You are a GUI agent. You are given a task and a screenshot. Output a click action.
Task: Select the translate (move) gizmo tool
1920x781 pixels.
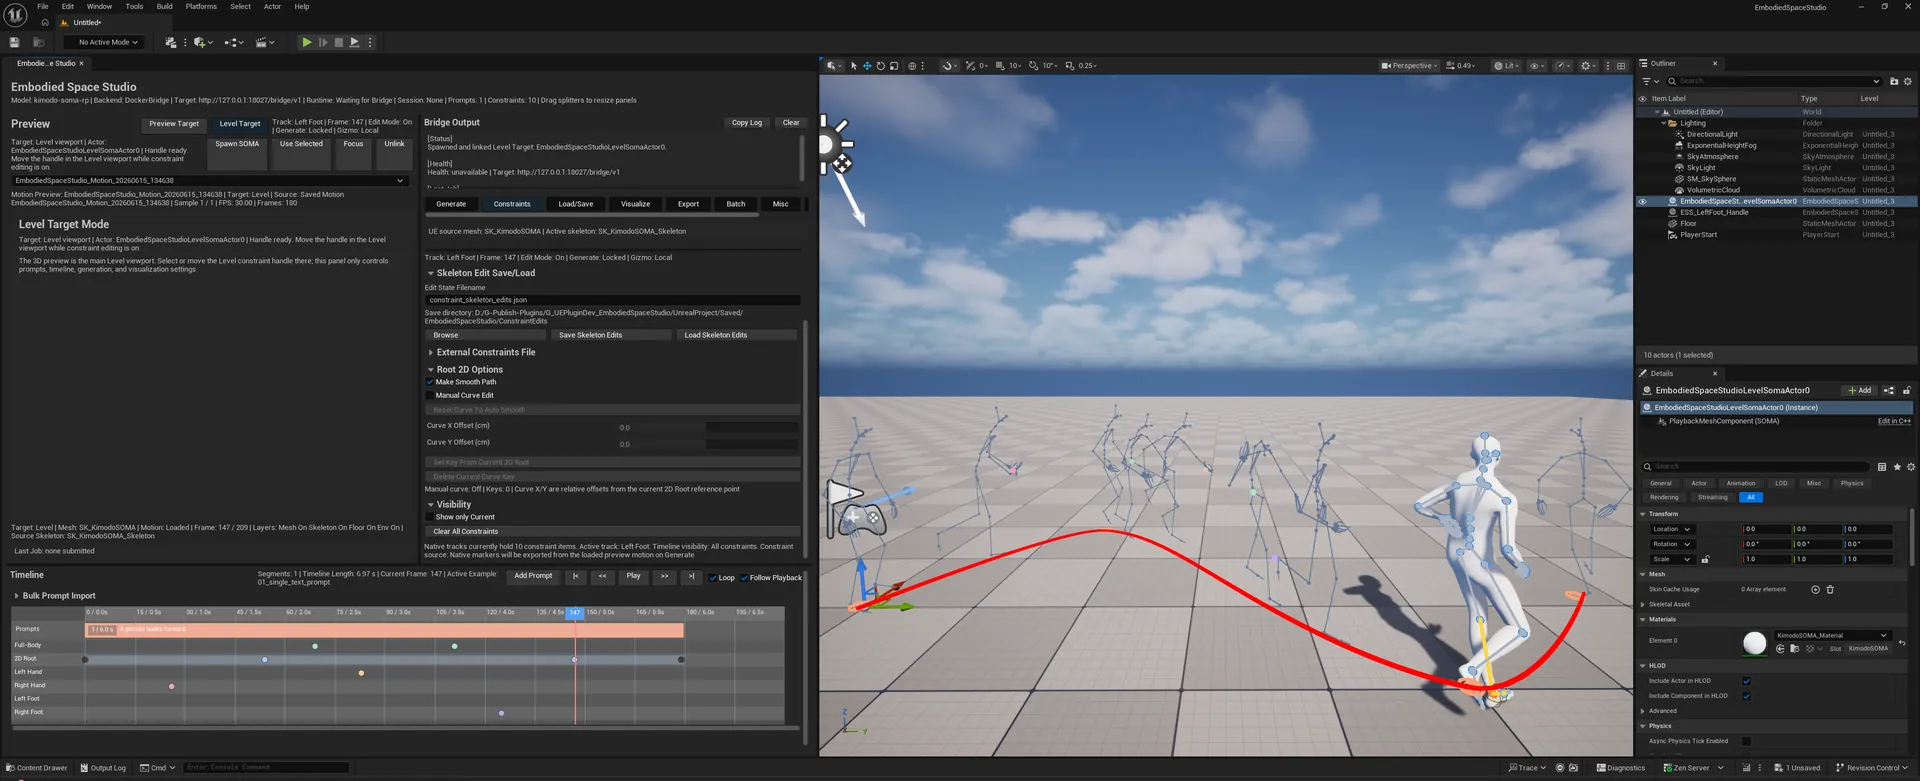[867, 66]
